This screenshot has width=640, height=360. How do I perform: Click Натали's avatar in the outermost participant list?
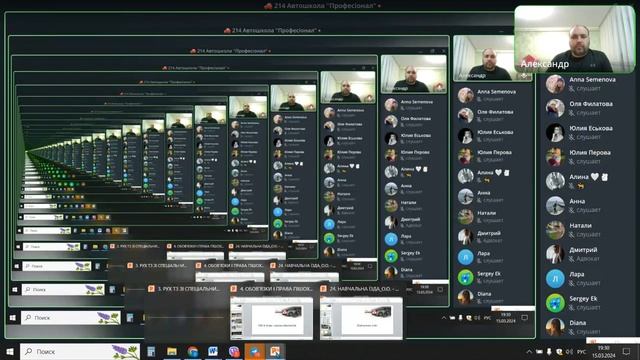click(x=556, y=230)
